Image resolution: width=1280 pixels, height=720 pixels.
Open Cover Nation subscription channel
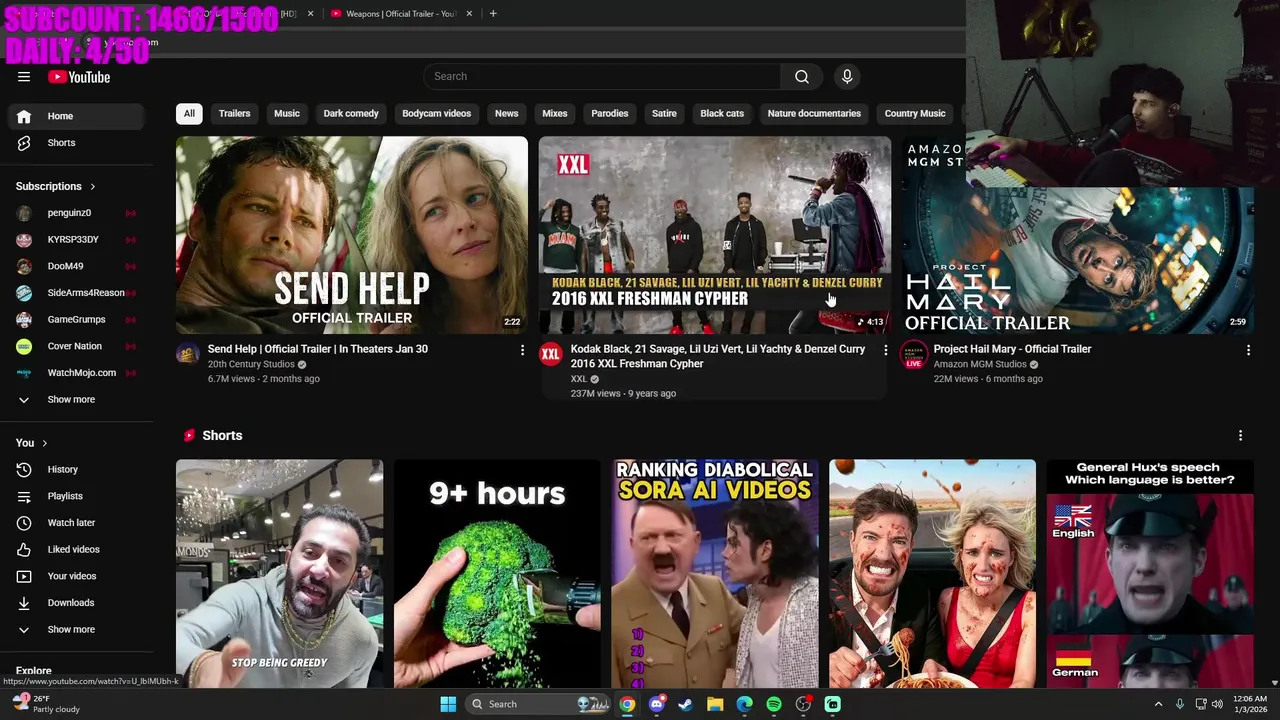(x=76, y=346)
